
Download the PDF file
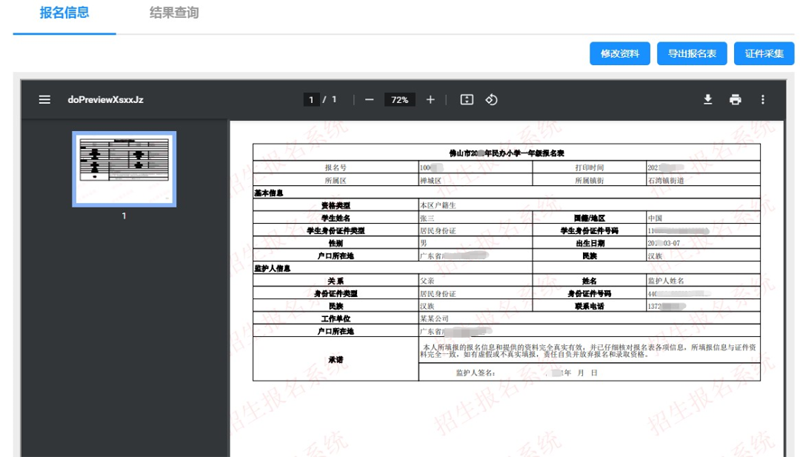point(708,100)
